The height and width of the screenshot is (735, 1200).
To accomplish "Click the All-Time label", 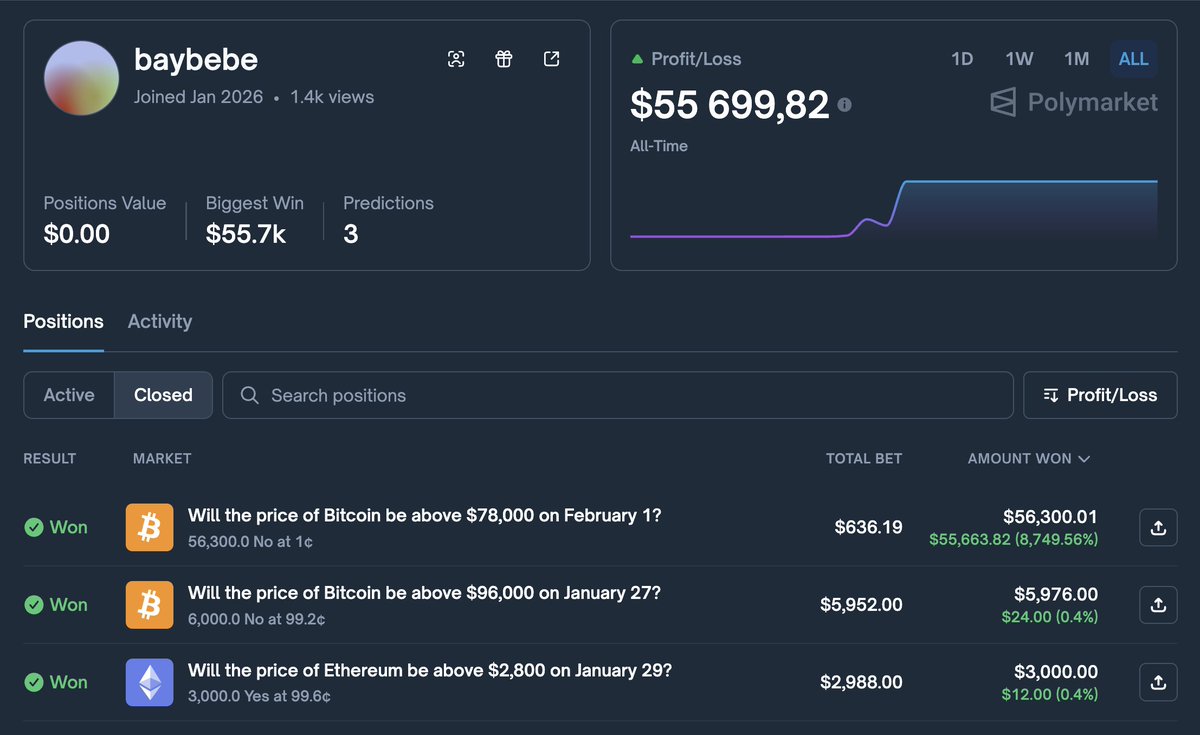I will coord(659,146).
